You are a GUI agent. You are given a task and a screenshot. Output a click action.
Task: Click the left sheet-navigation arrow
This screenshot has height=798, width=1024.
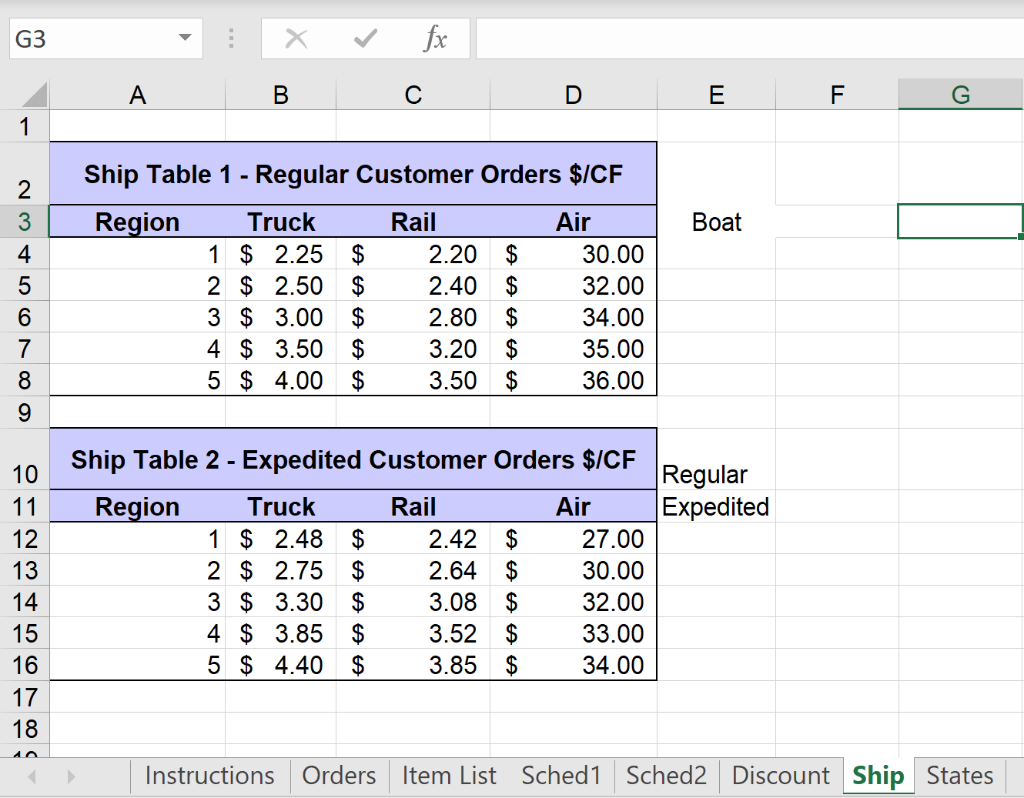coord(30,776)
